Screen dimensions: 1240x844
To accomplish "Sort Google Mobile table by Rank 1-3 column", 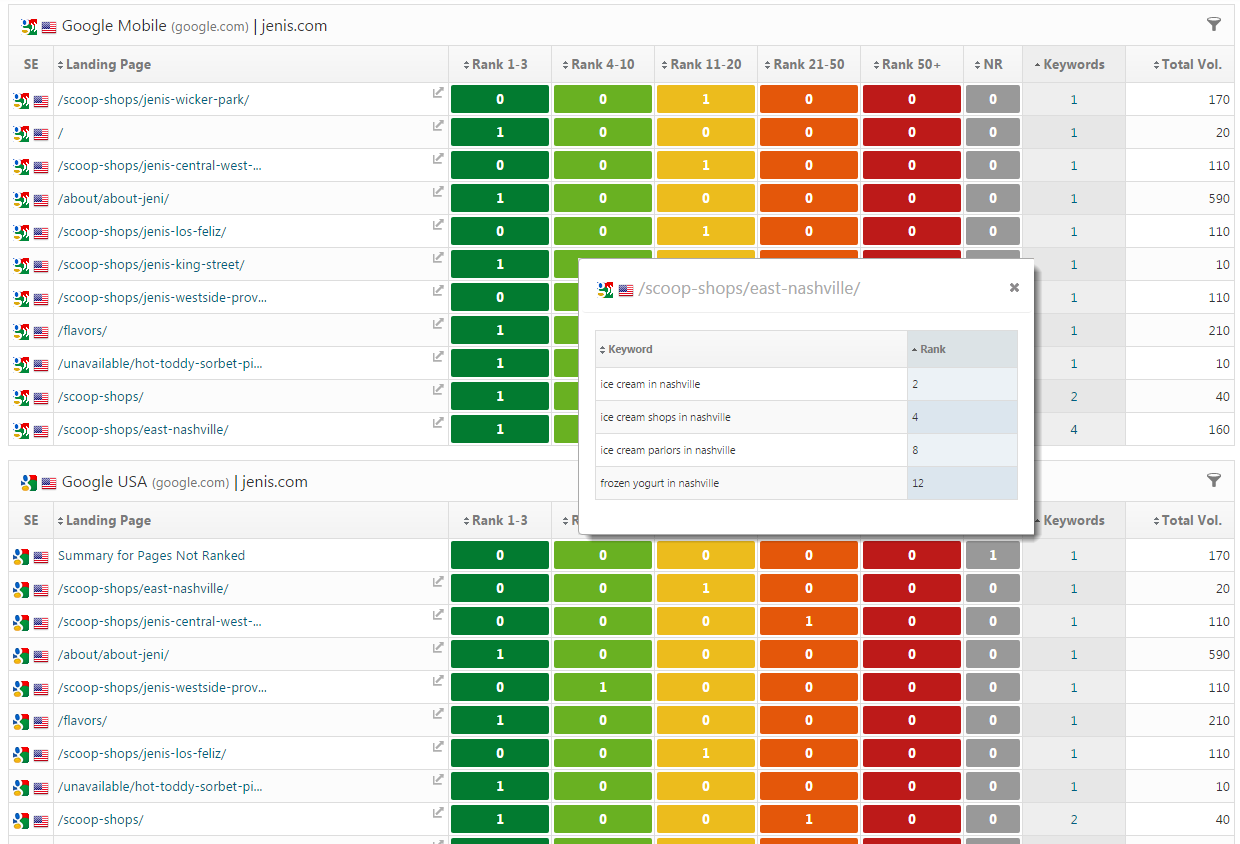I will 499,64.
